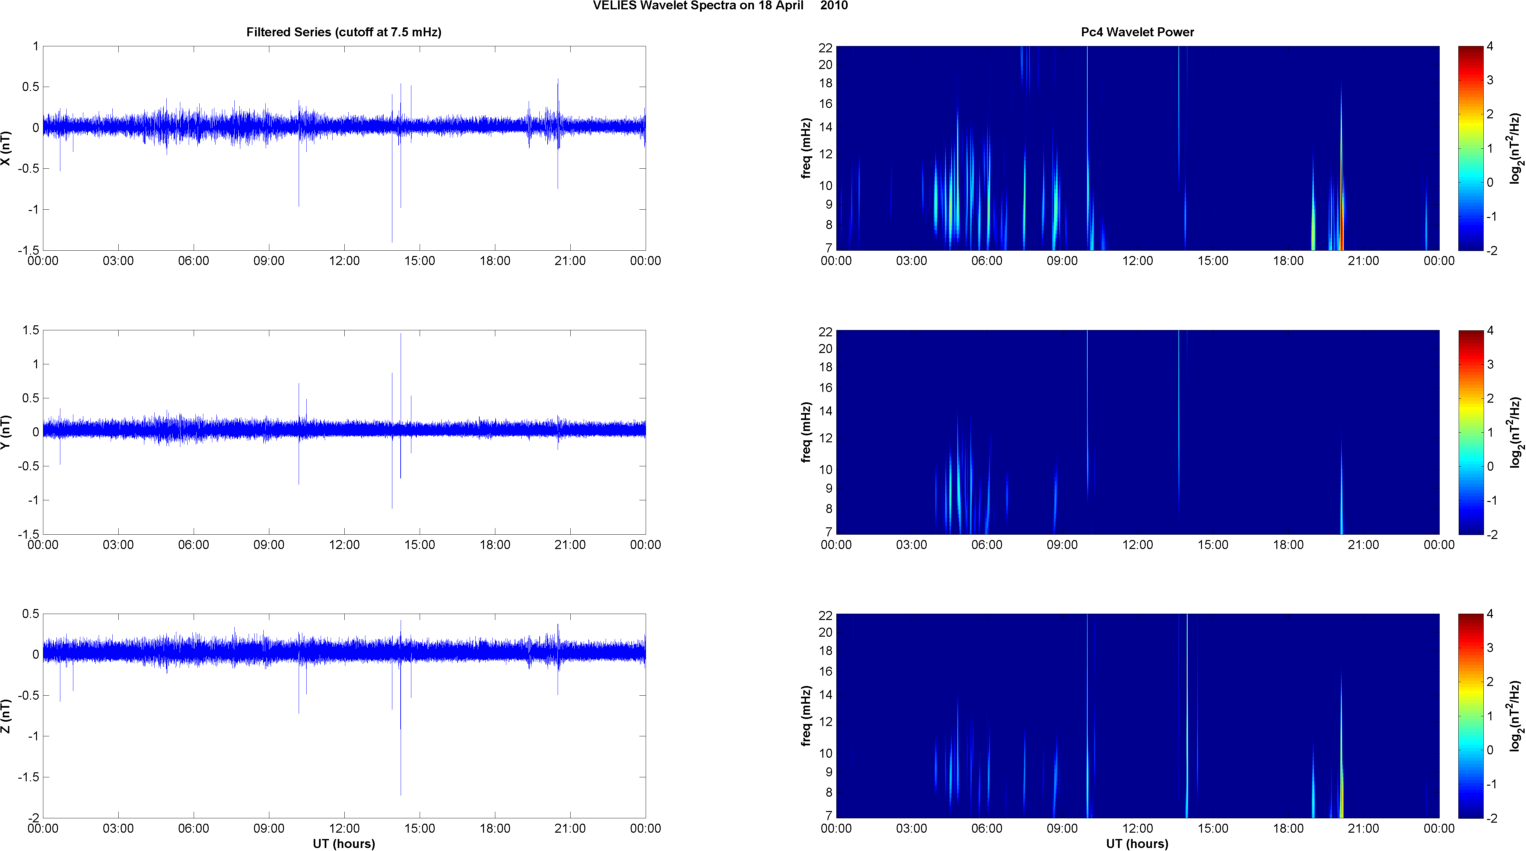Click the middle spectrogram's colorbar
Viewport: 1526px width, 851px height.
pos(1470,432)
